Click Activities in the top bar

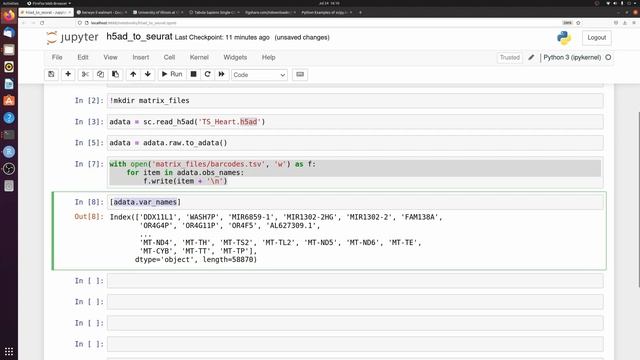click(10, 3)
